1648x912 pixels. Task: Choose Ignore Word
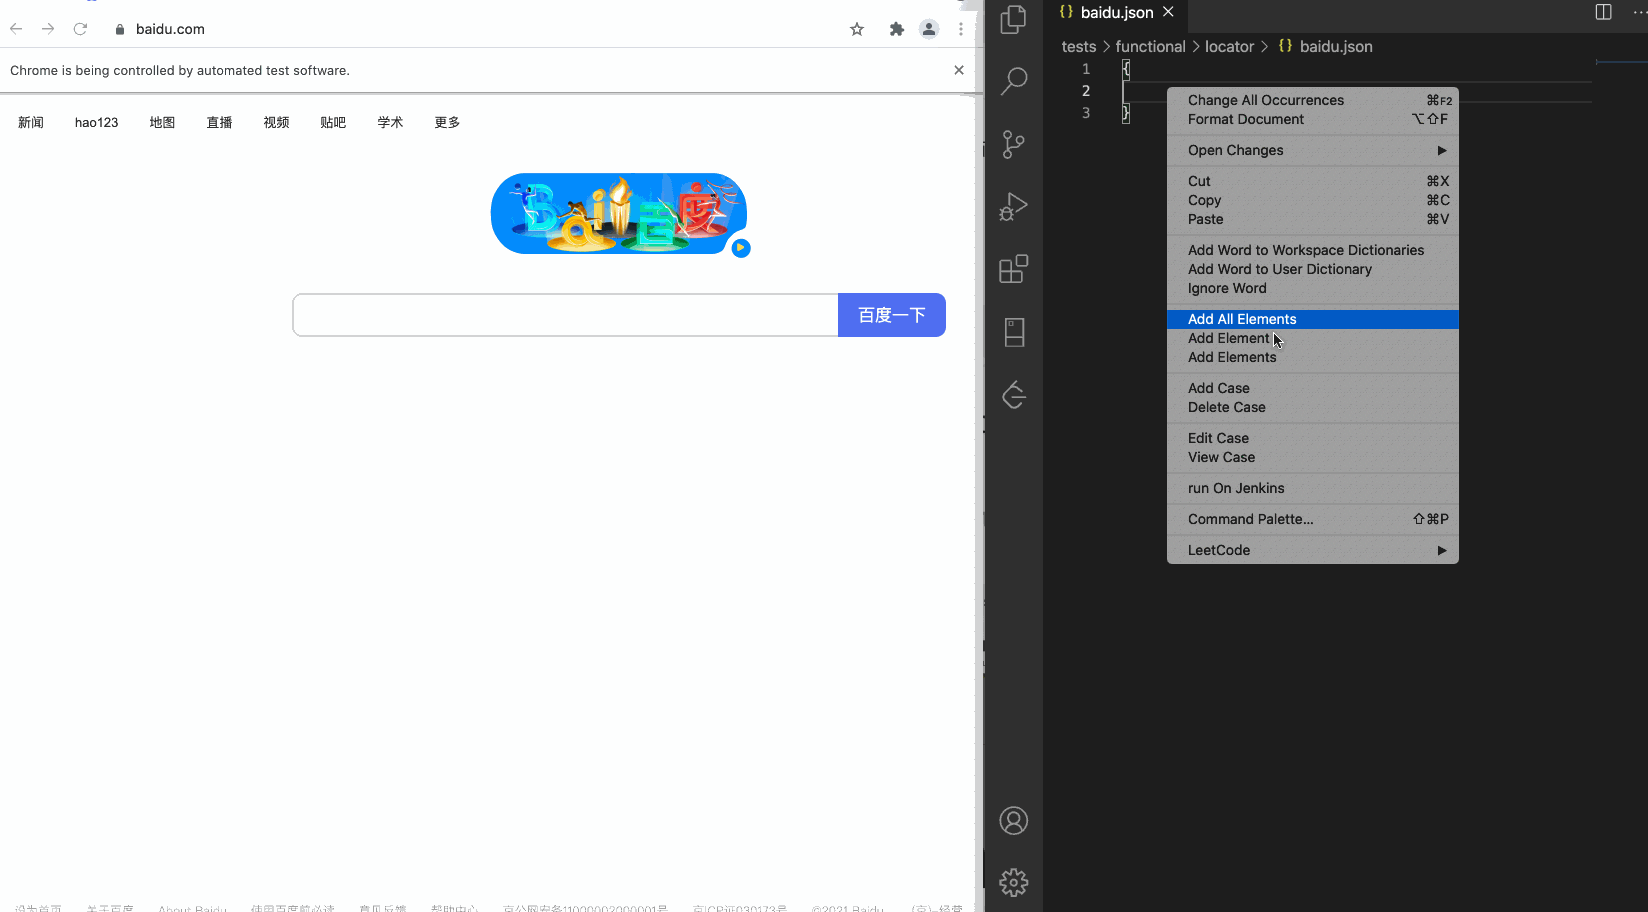click(x=1313, y=288)
